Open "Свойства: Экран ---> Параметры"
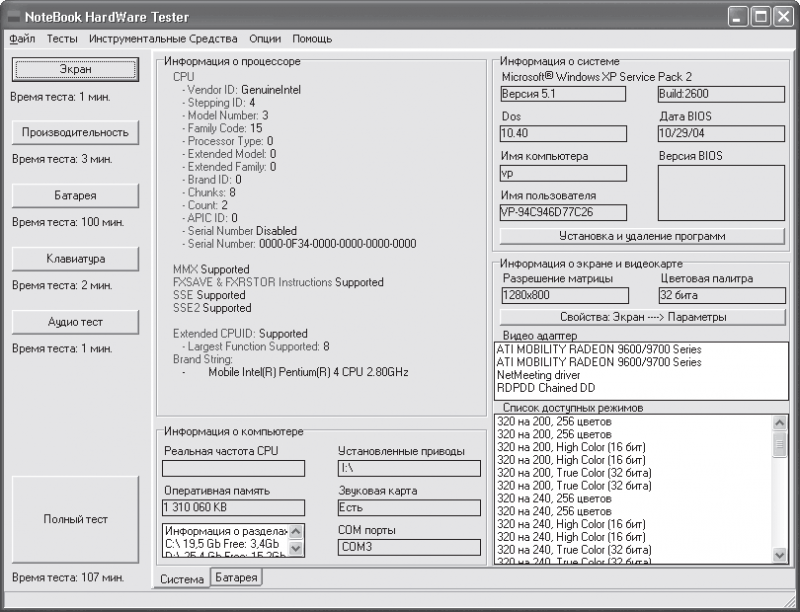Screen dimensions: 800x612 click(x=642, y=317)
